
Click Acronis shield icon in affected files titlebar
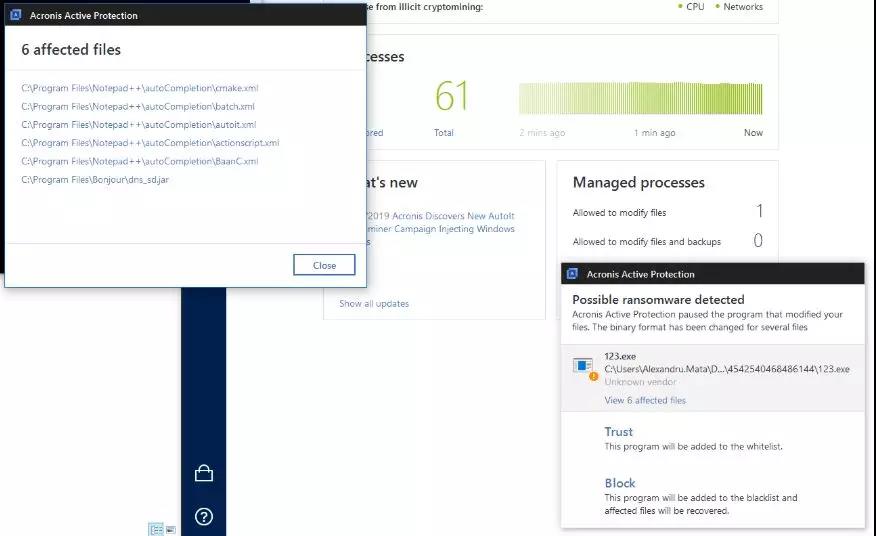pos(16,16)
